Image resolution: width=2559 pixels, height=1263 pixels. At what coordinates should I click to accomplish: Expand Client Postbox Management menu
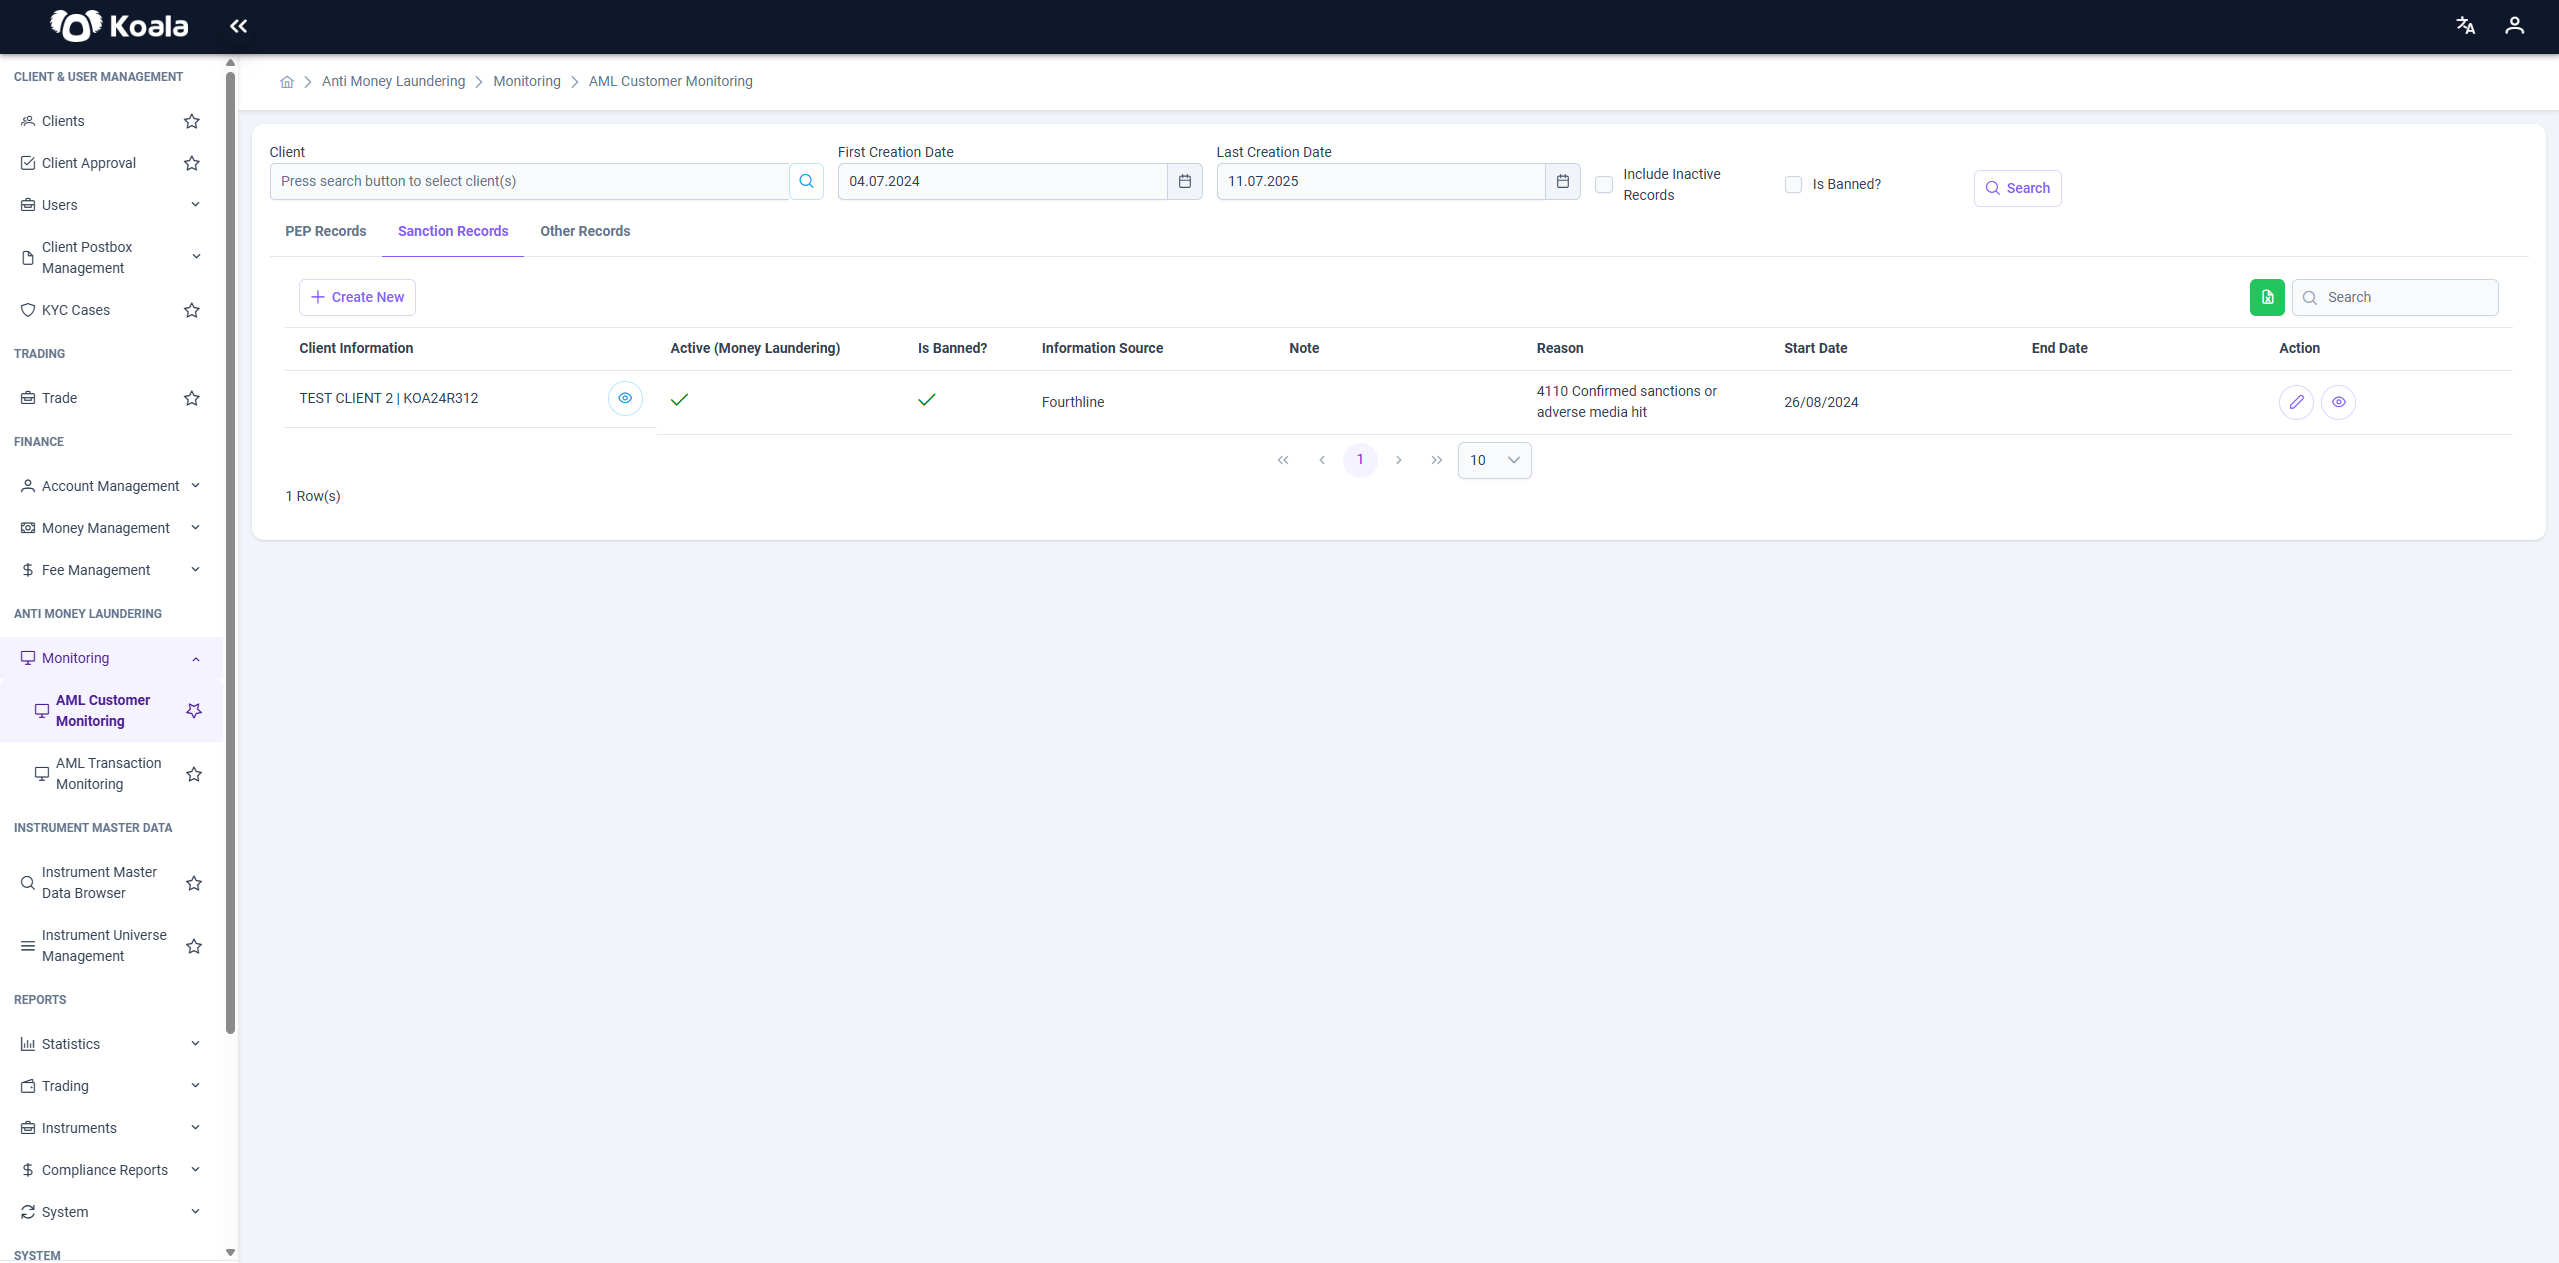point(110,257)
